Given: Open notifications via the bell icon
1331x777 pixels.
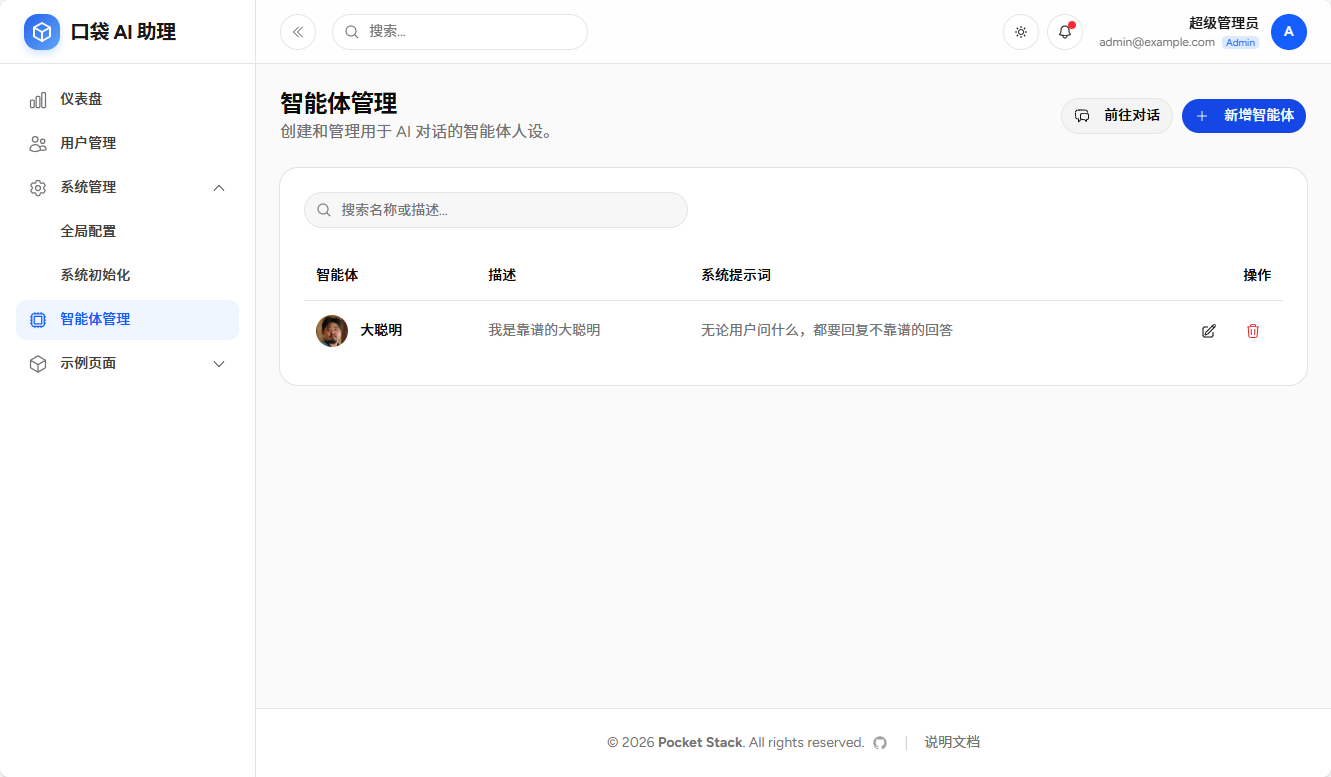Looking at the screenshot, I should (1064, 31).
